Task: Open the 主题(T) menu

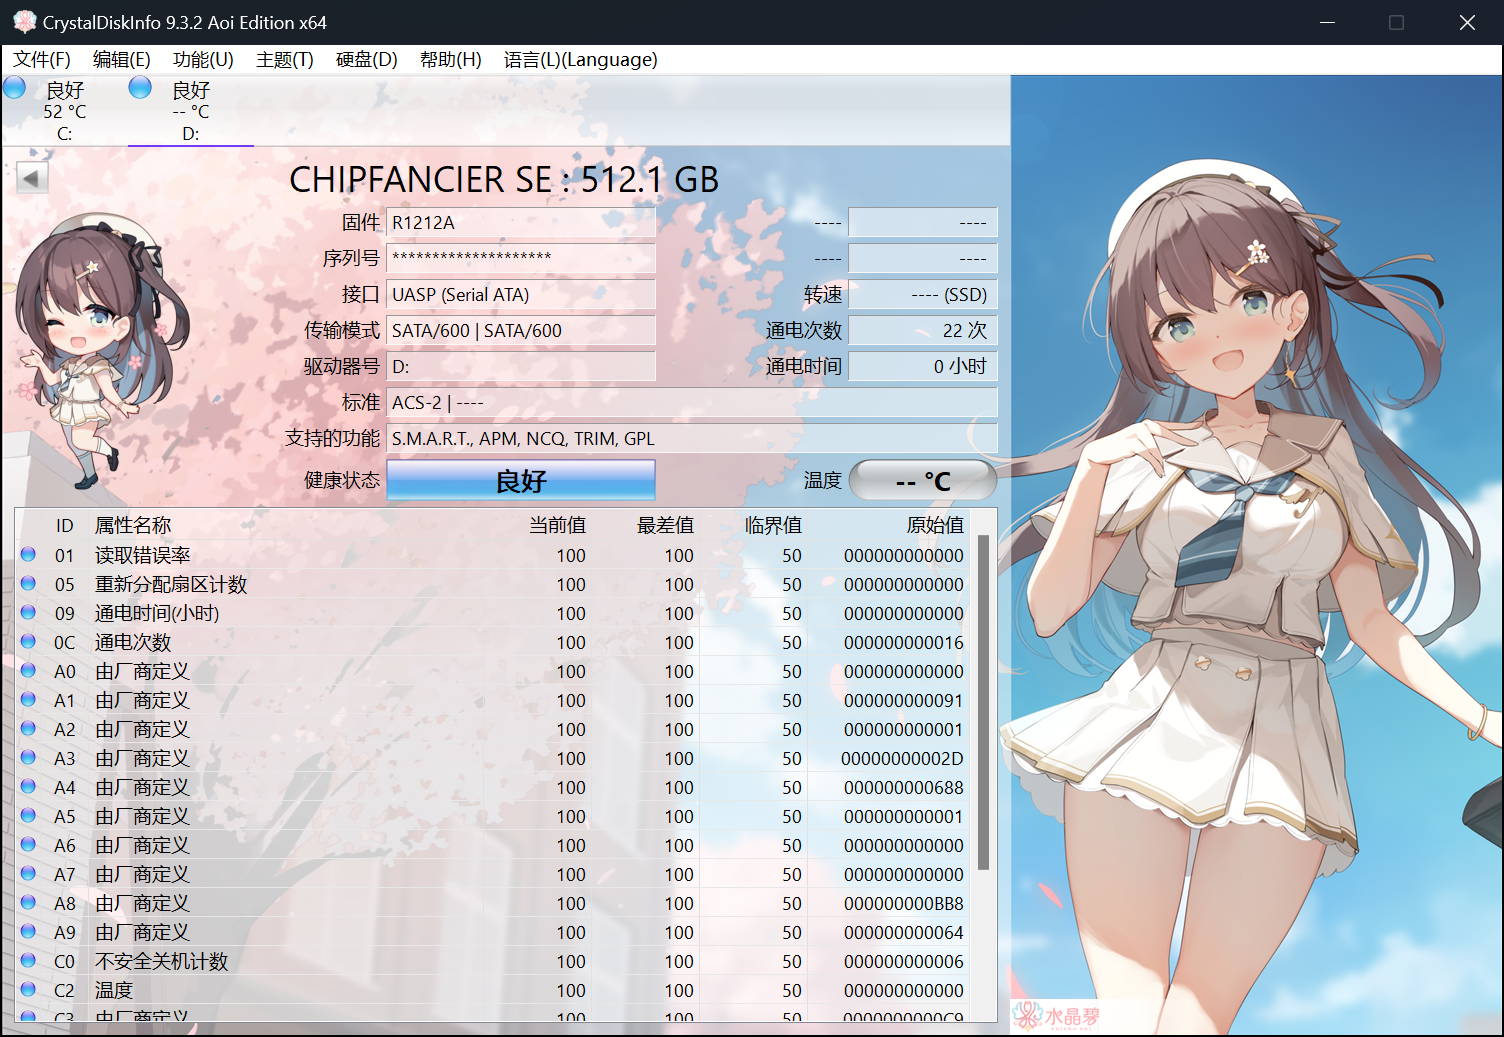Action: [284, 60]
